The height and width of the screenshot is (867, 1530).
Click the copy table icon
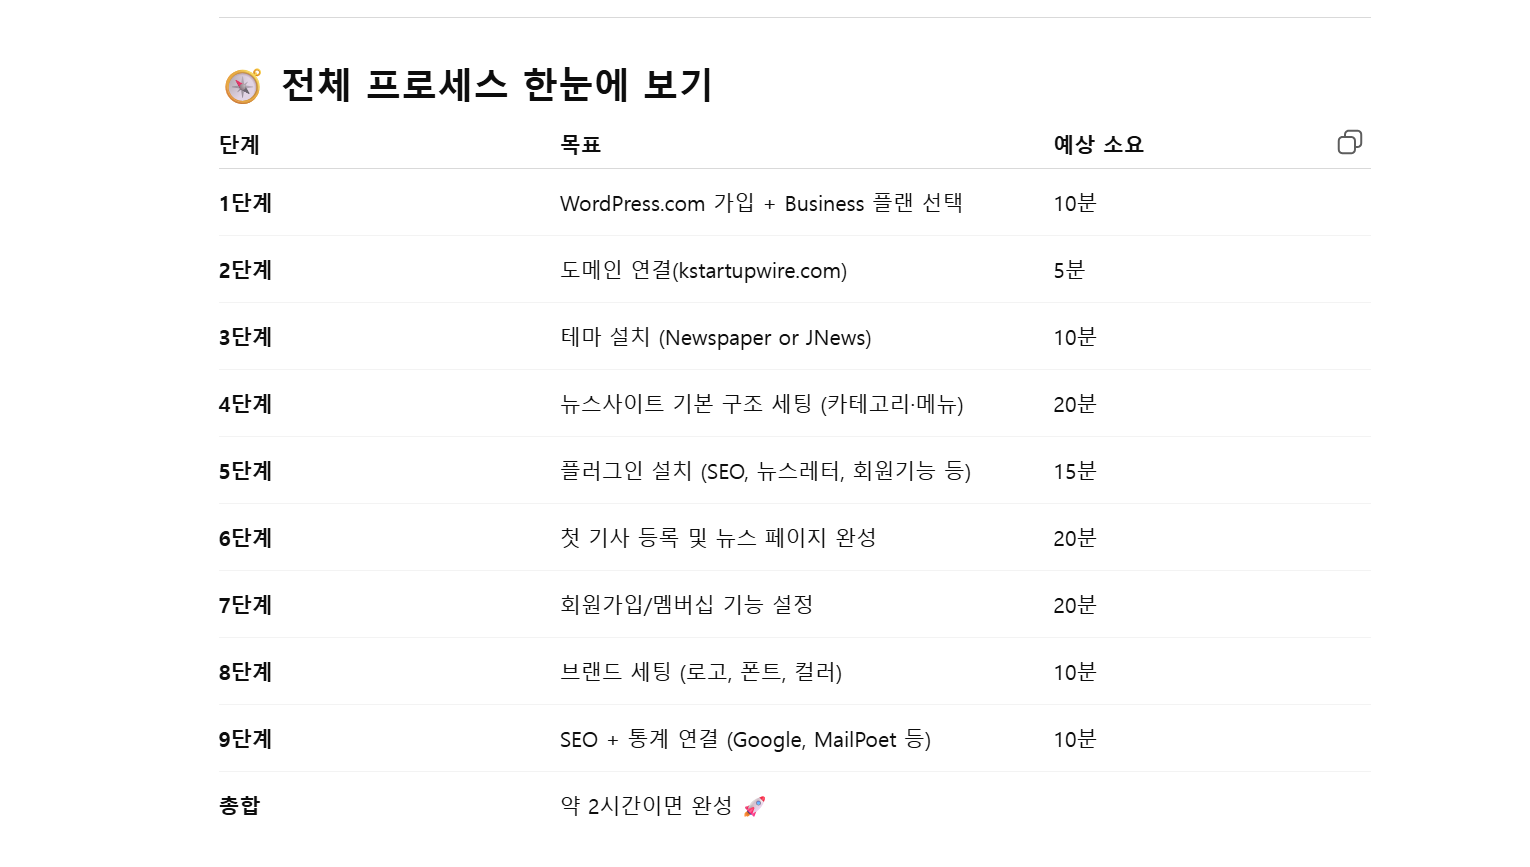[1349, 143]
